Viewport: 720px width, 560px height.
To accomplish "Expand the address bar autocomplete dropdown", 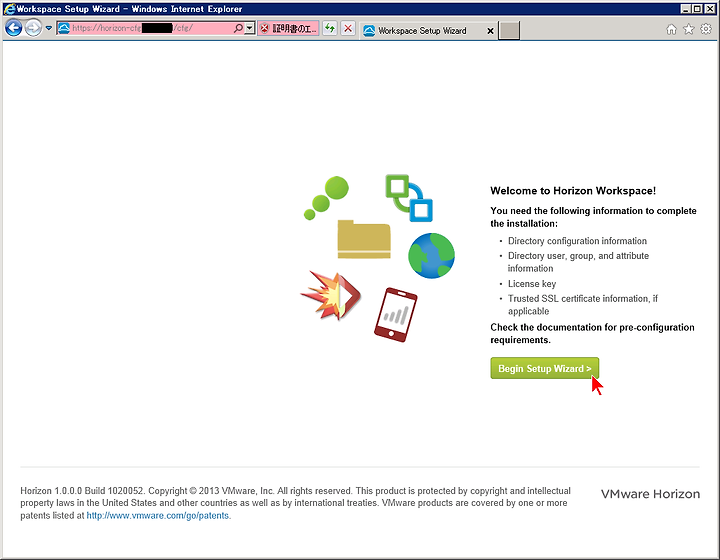I will [249, 28].
